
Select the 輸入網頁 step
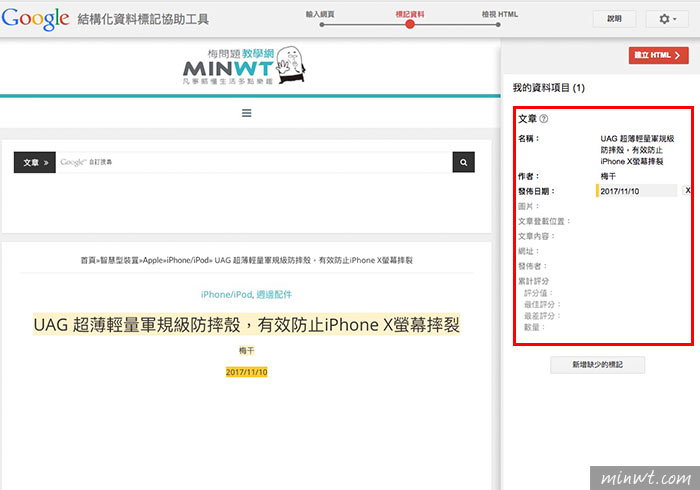[320, 14]
